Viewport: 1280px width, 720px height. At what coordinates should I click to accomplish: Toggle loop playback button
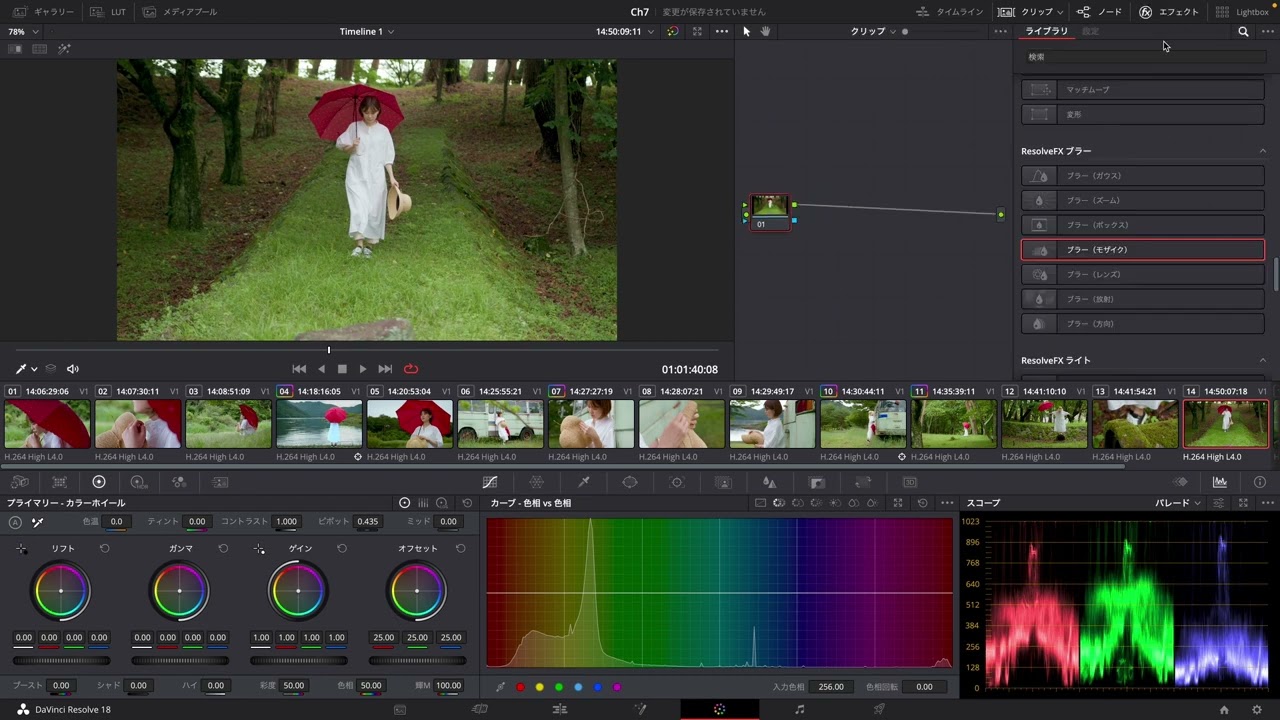[411, 369]
